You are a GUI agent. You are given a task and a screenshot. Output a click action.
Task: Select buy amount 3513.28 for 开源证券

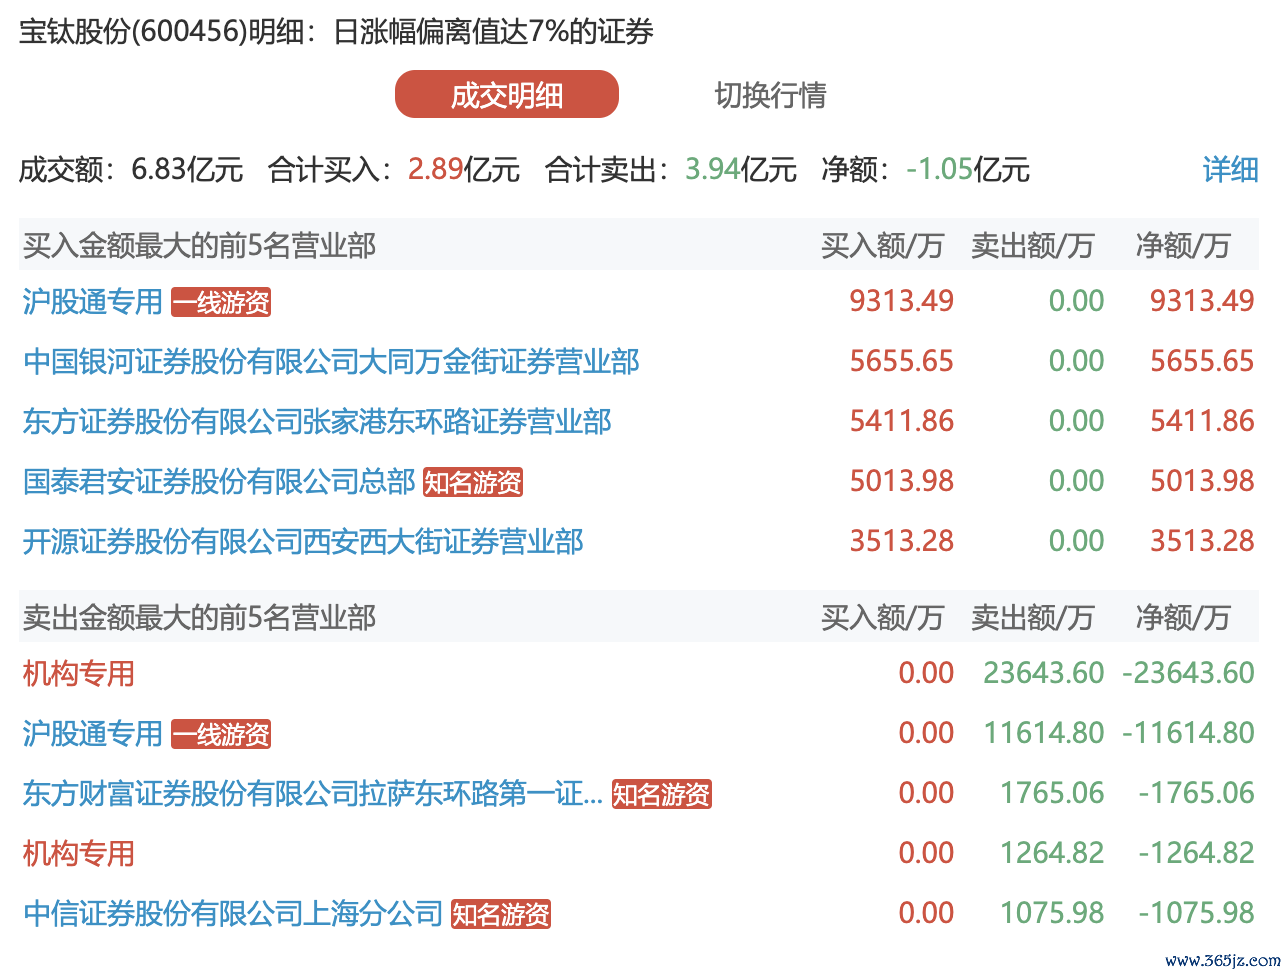pyautogui.click(x=902, y=541)
